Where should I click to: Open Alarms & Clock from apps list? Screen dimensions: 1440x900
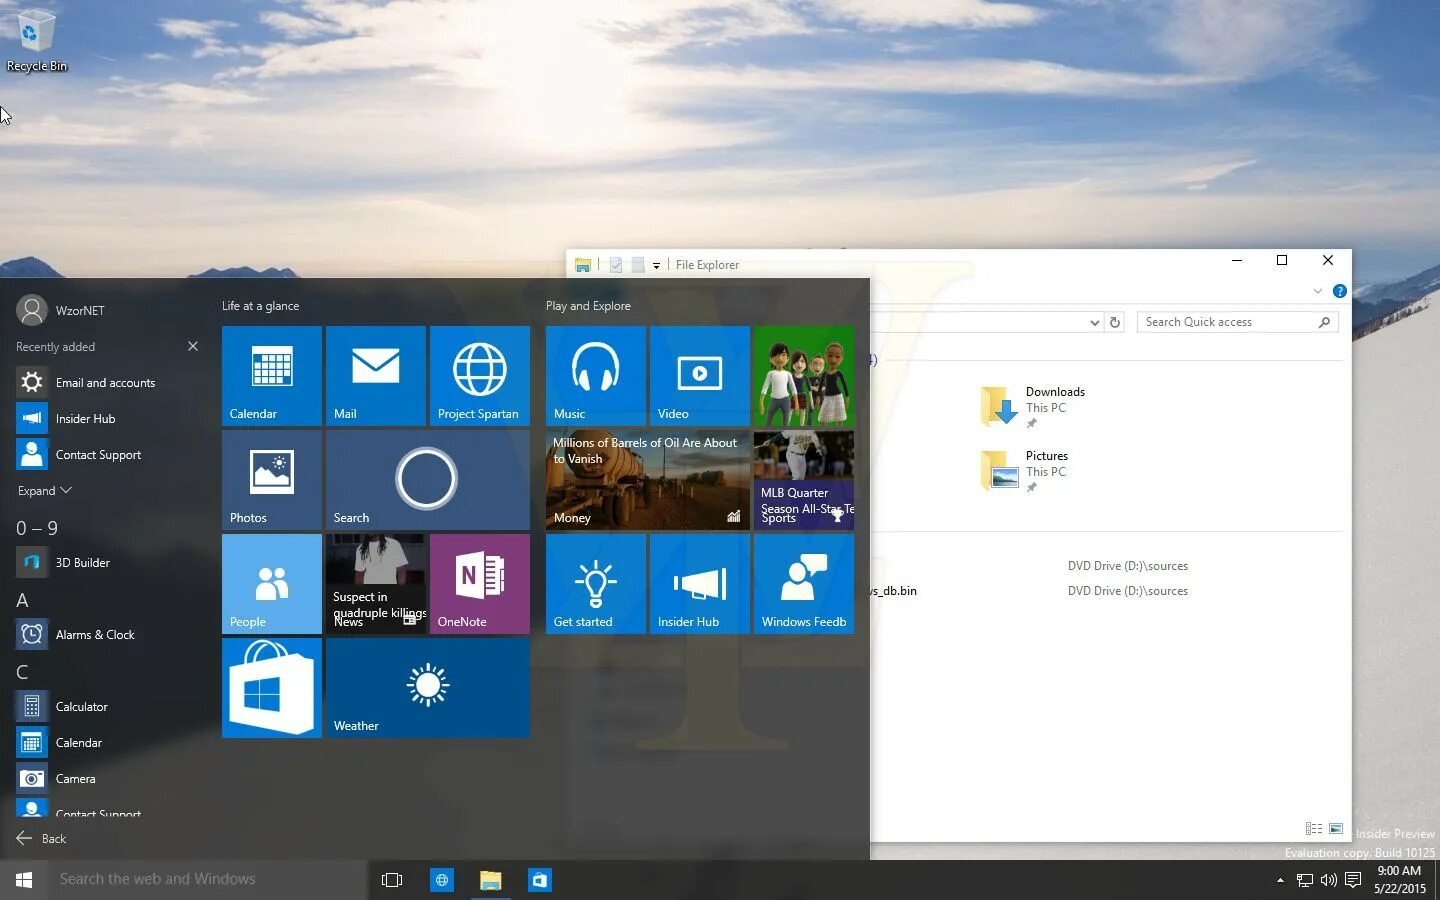[96, 634]
